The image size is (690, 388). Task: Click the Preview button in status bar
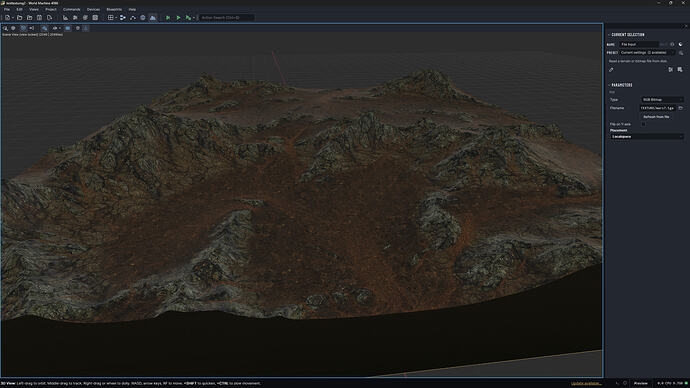pyautogui.click(x=641, y=383)
